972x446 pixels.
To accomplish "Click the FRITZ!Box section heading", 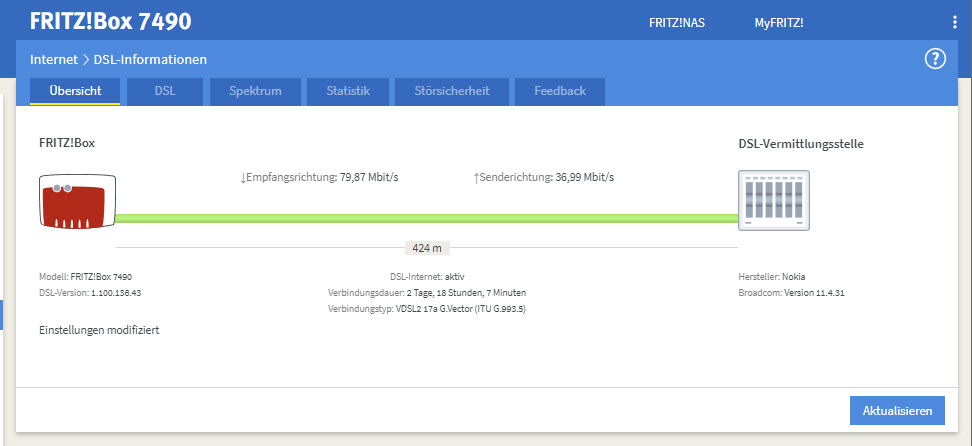I will [67, 143].
